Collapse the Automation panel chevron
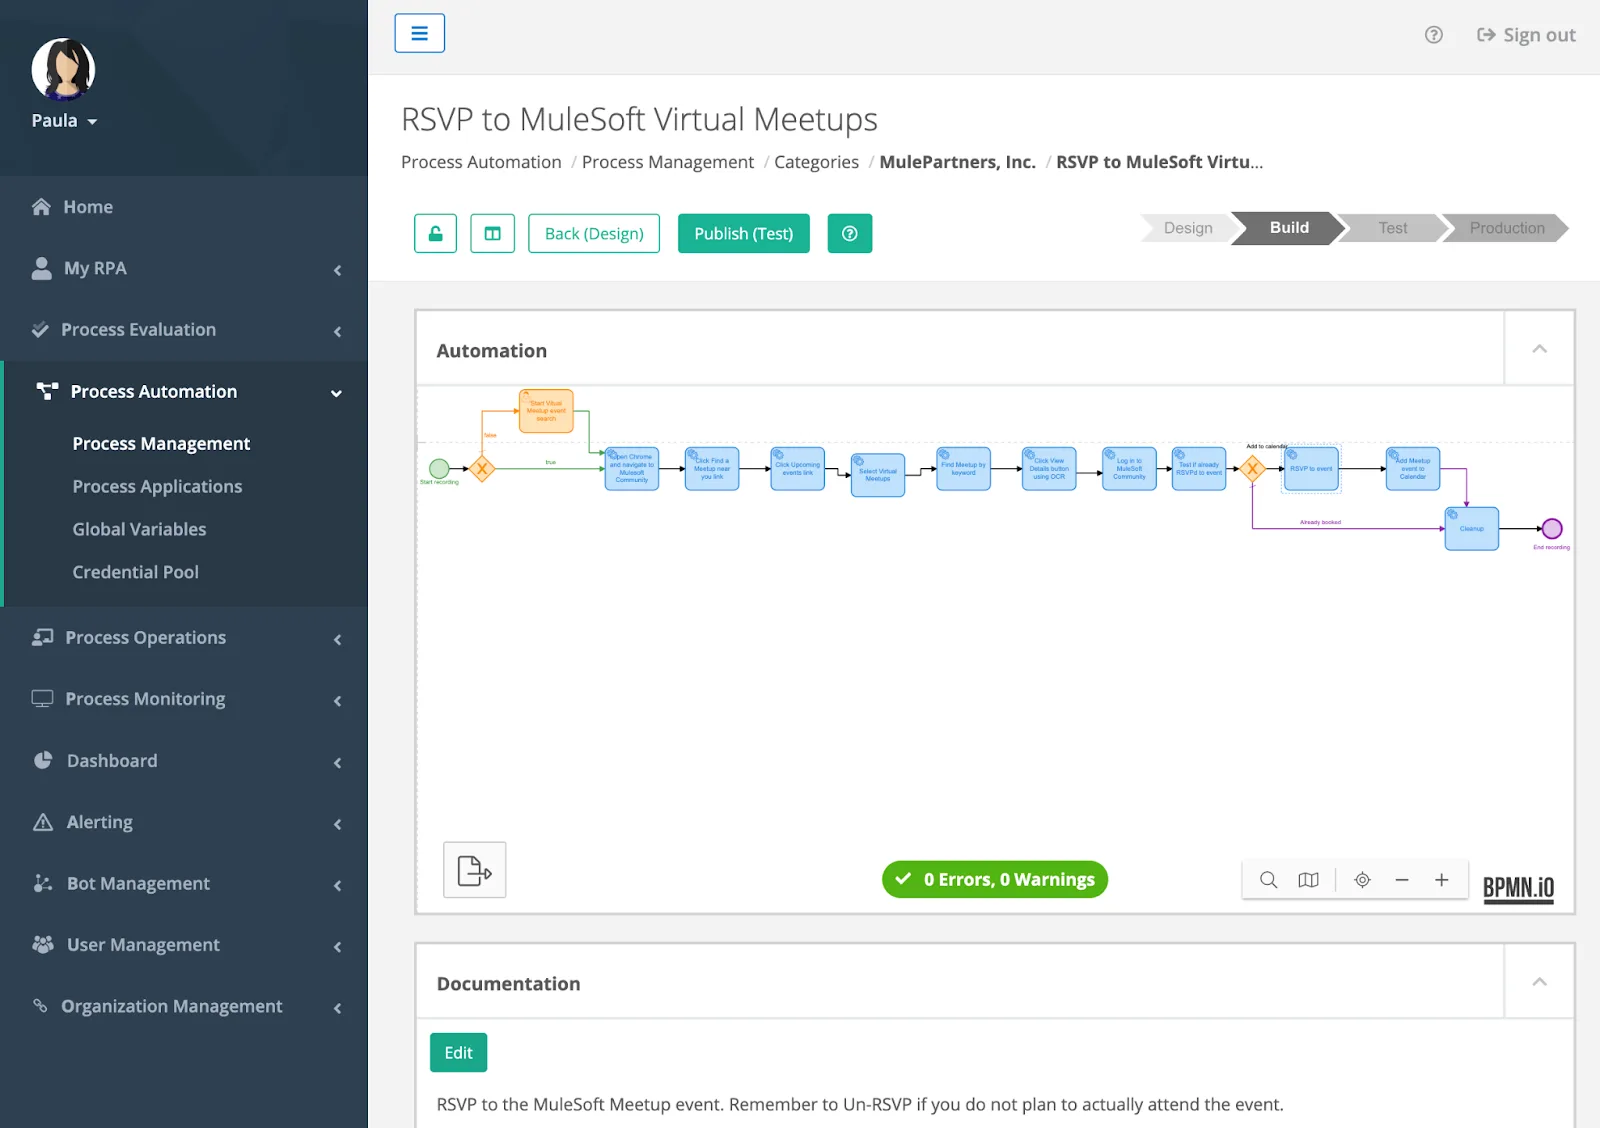 [1540, 349]
